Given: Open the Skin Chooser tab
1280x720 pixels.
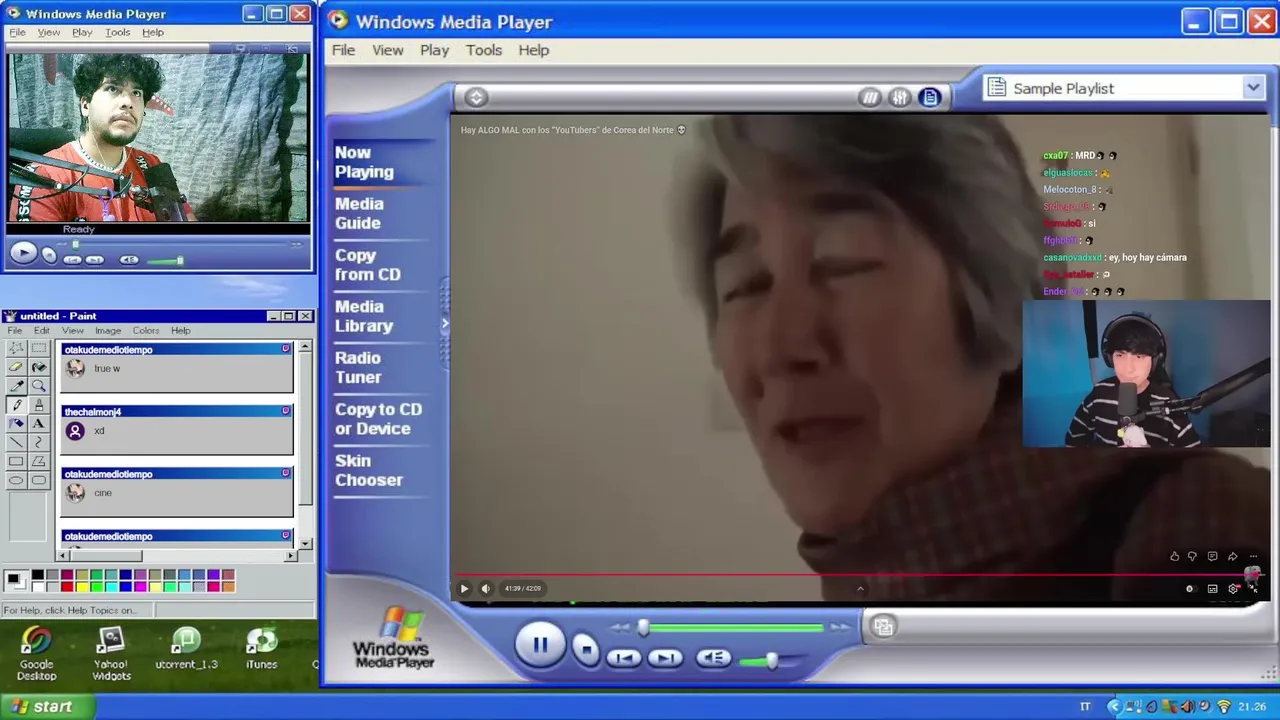Looking at the screenshot, I should 369,470.
